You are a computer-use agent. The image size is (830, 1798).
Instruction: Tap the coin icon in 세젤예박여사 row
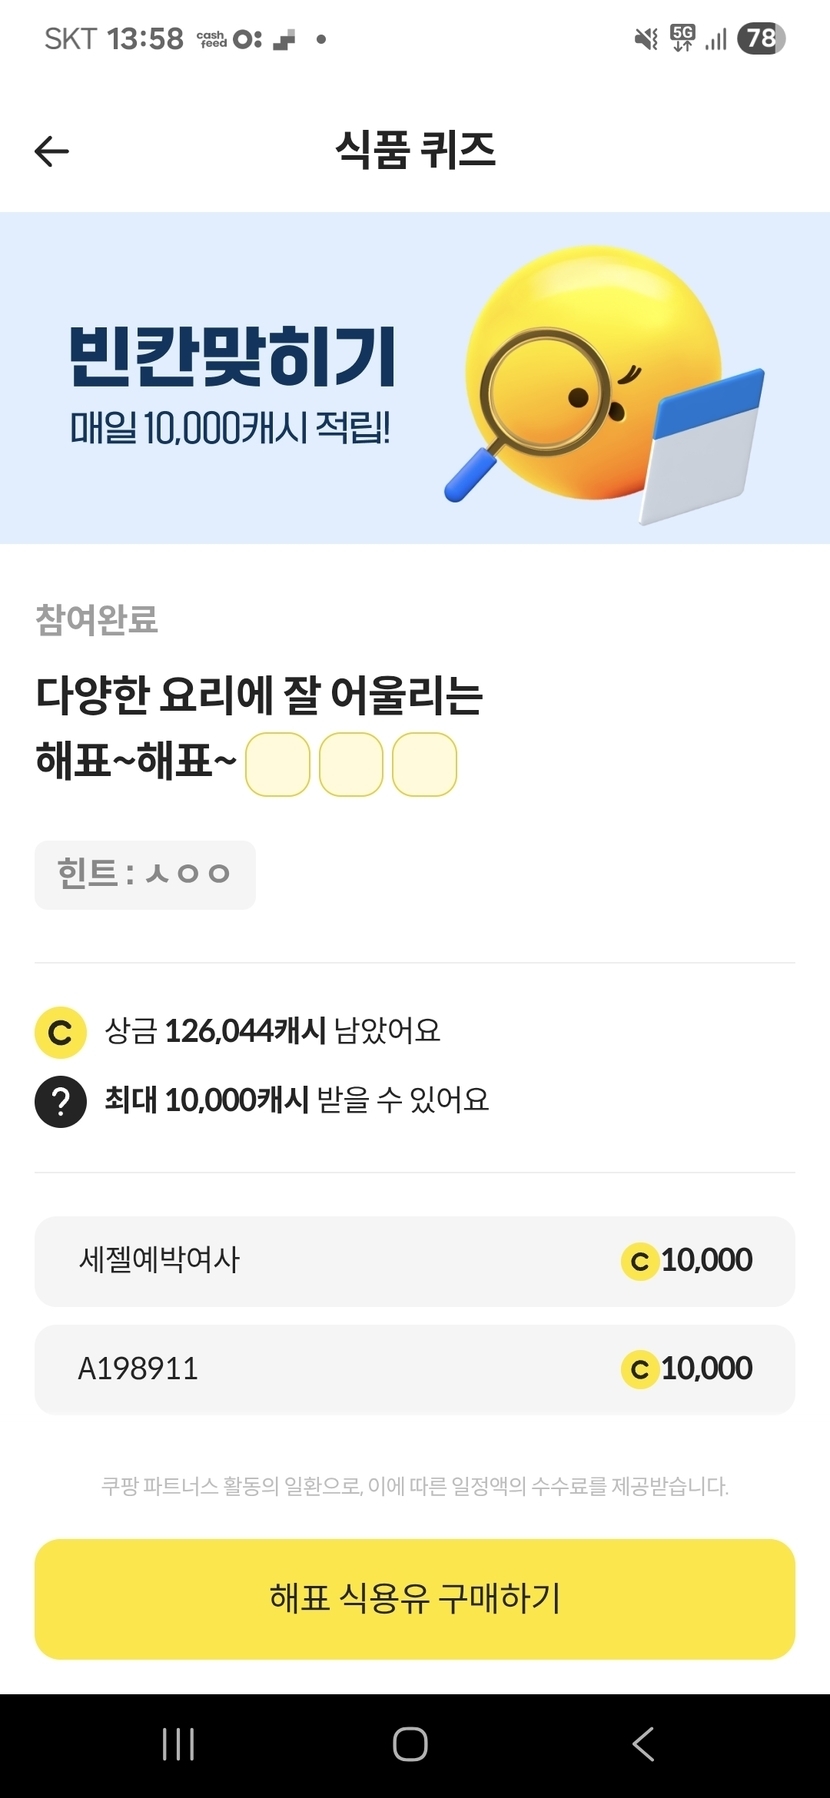click(639, 1261)
